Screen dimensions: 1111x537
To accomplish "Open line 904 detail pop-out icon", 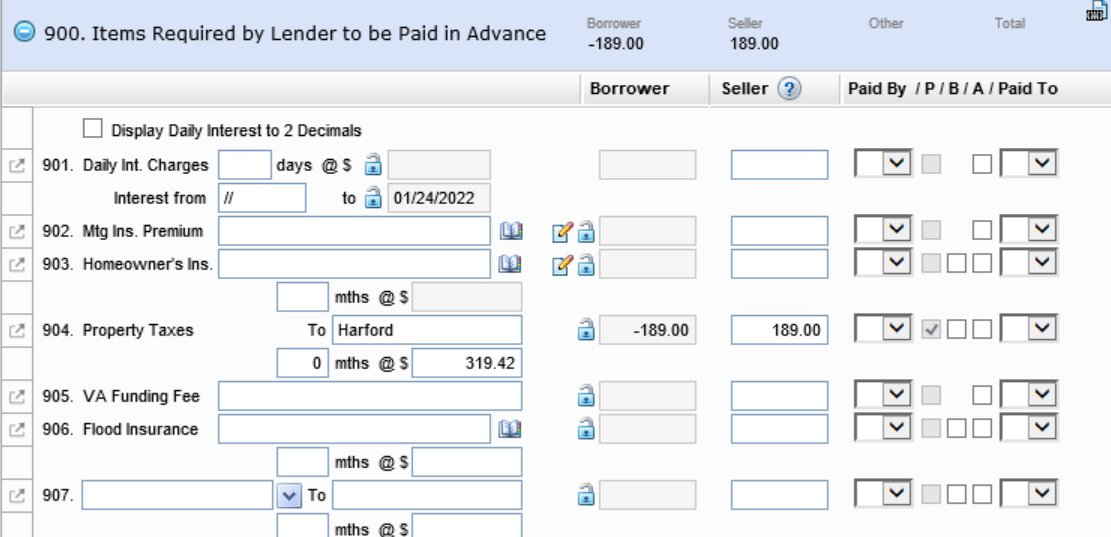I will tap(17, 330).
